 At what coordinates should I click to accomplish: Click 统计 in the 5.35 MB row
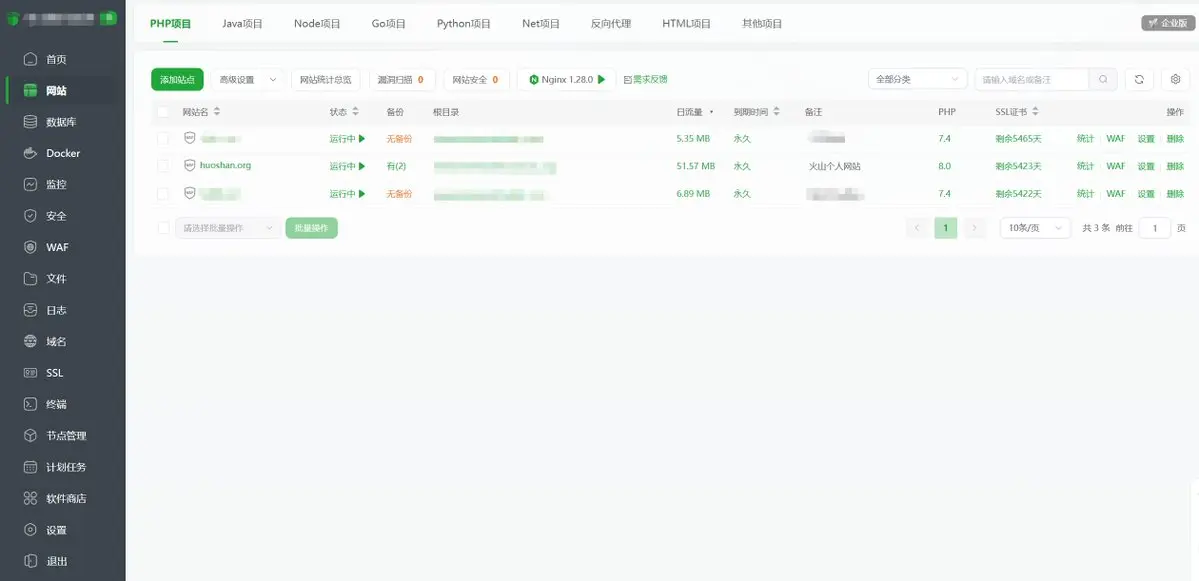1085,138
